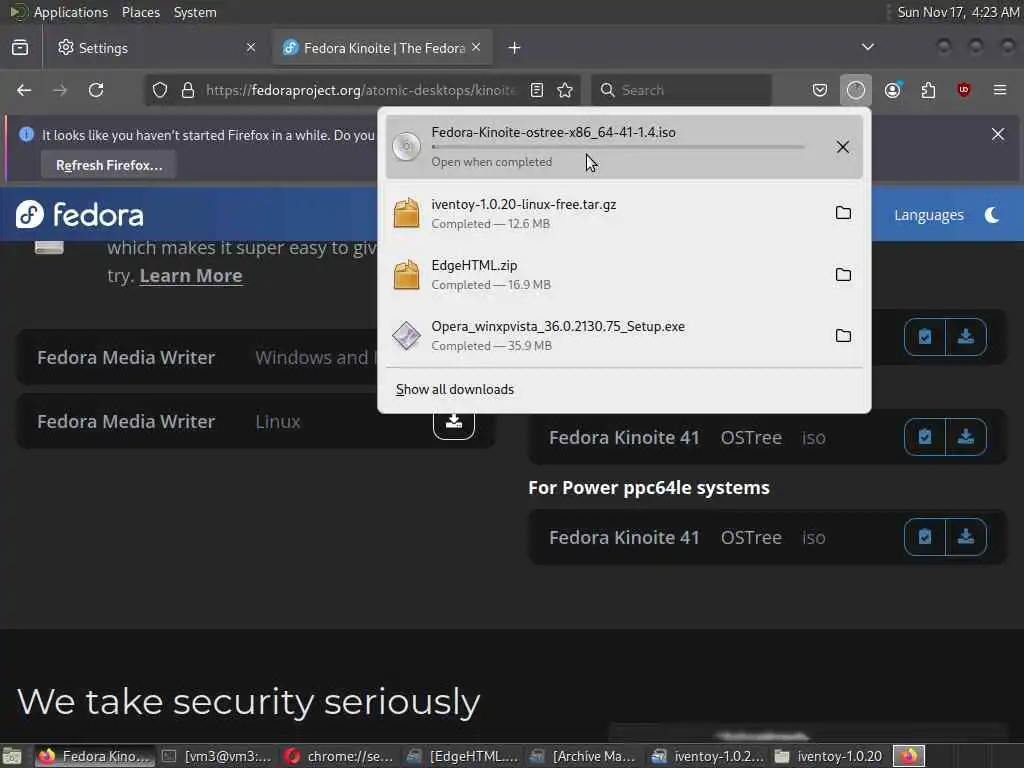The height and width of the screenshot is (768, 1024).
Task: Cancel the Fedora-Kinoite ISO download
Action: pyautogui.click(x=842, y=147)
